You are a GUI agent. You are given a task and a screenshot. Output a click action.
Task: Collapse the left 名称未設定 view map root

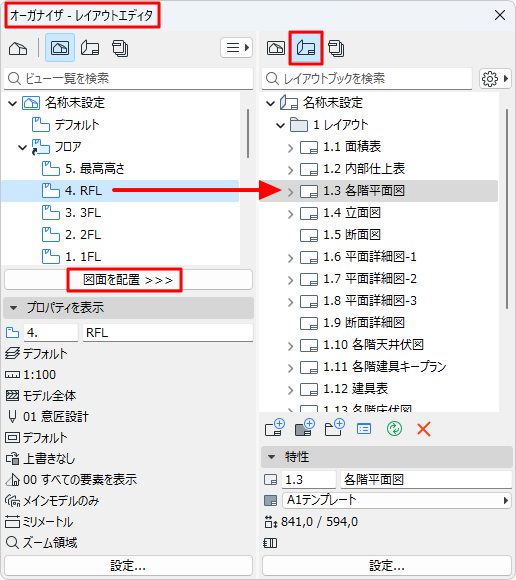(x=13, y=103)
